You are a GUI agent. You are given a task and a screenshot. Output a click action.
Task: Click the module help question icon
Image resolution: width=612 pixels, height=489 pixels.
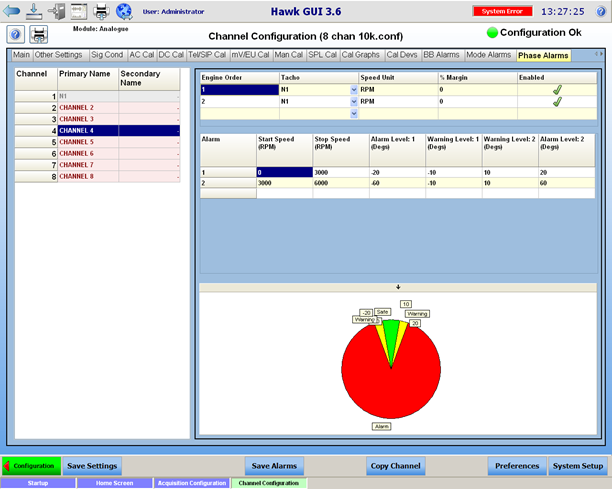tap(16, 35)
